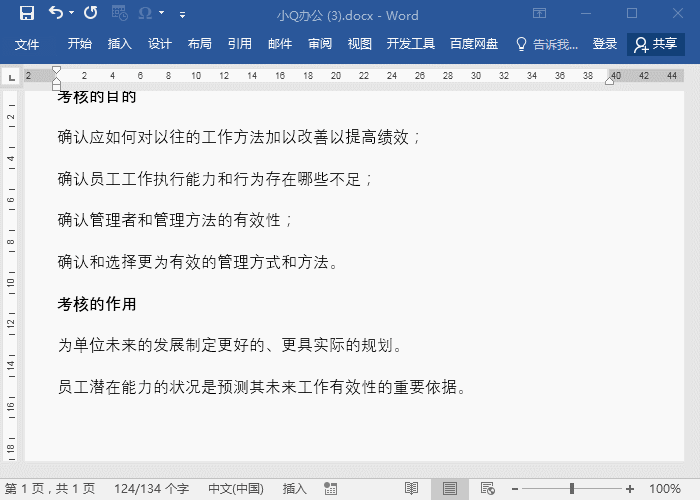Click the lightbulb 告诉我 search box
This screenshot has height=500, width=700.
(x=546, y=44)
